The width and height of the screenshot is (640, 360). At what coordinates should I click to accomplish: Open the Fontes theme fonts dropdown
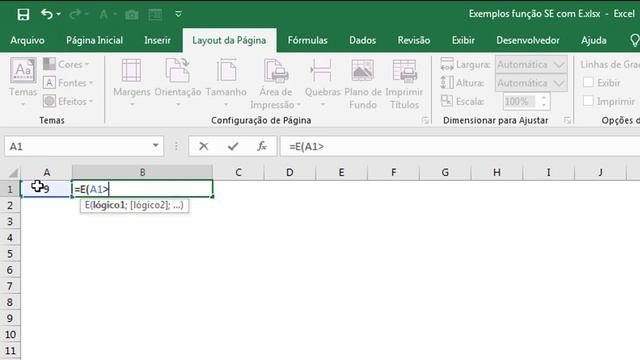68,83
